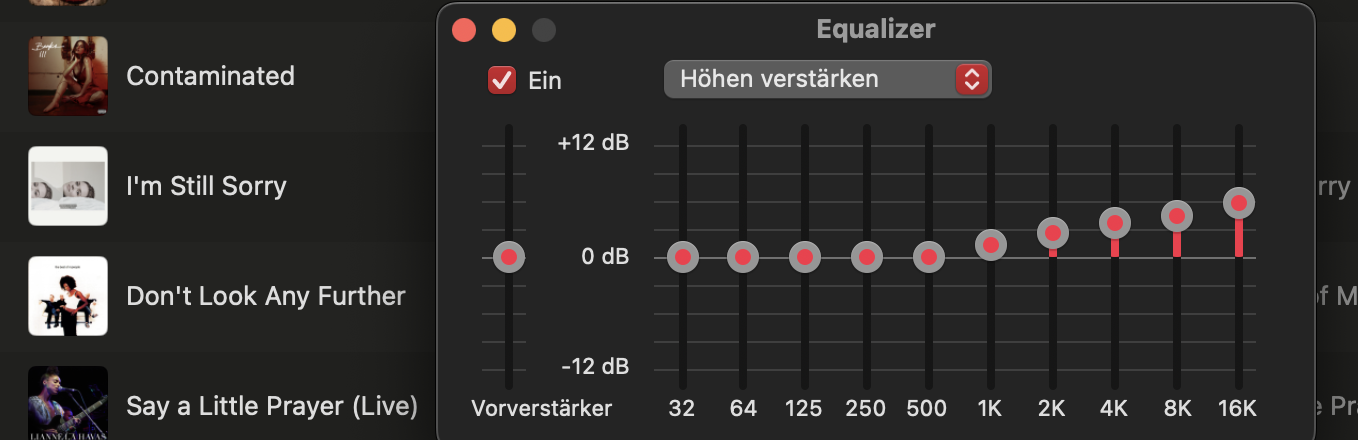Click the 16K band slider knob

click(x=1239, y=203)
